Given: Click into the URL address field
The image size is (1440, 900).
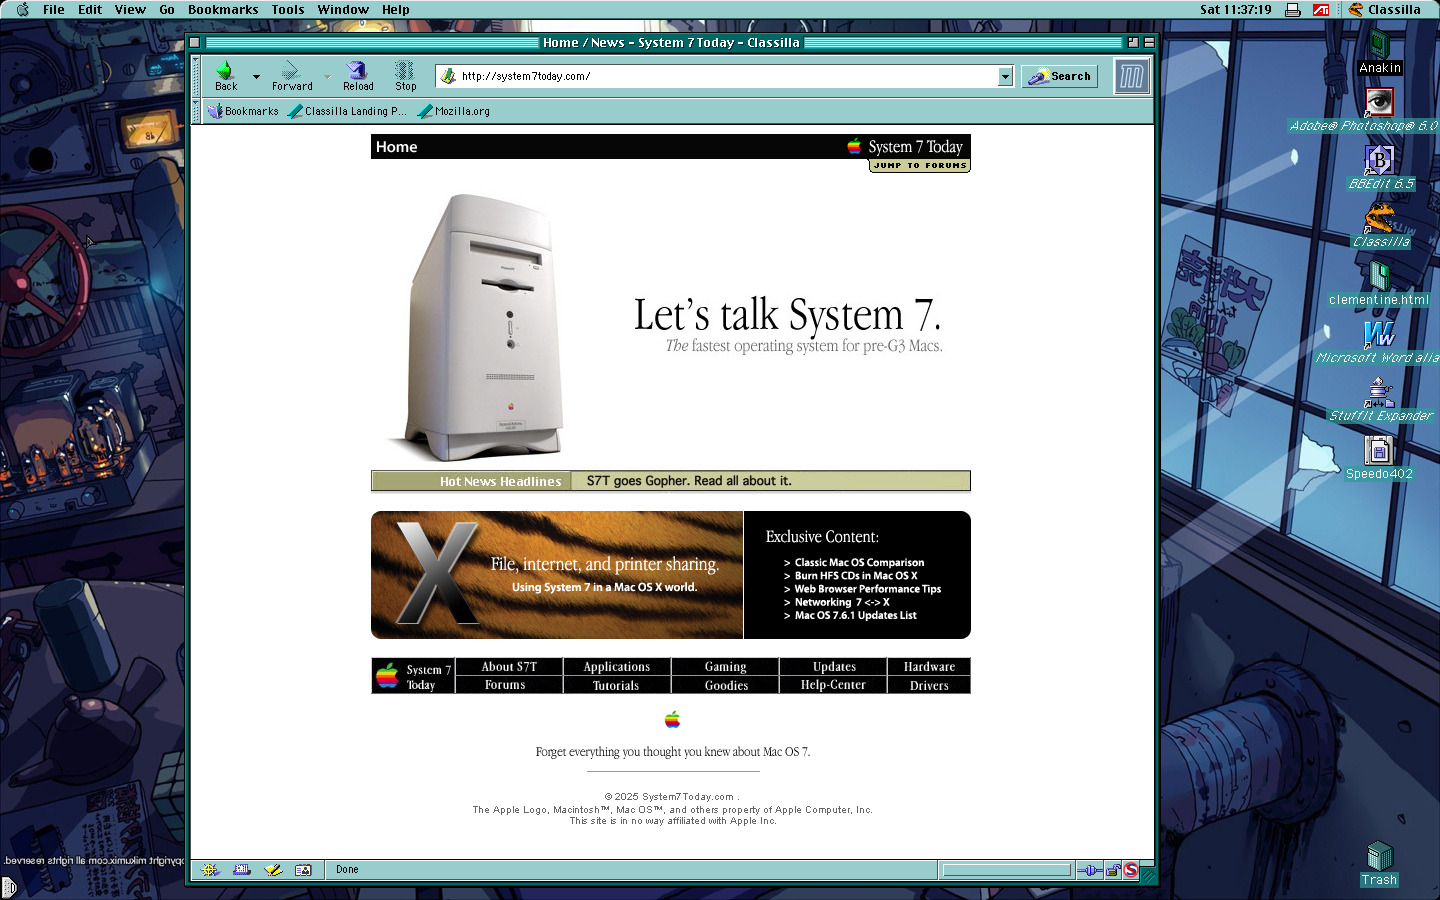Looking at the screenshot, I should [x=720, y=76].
